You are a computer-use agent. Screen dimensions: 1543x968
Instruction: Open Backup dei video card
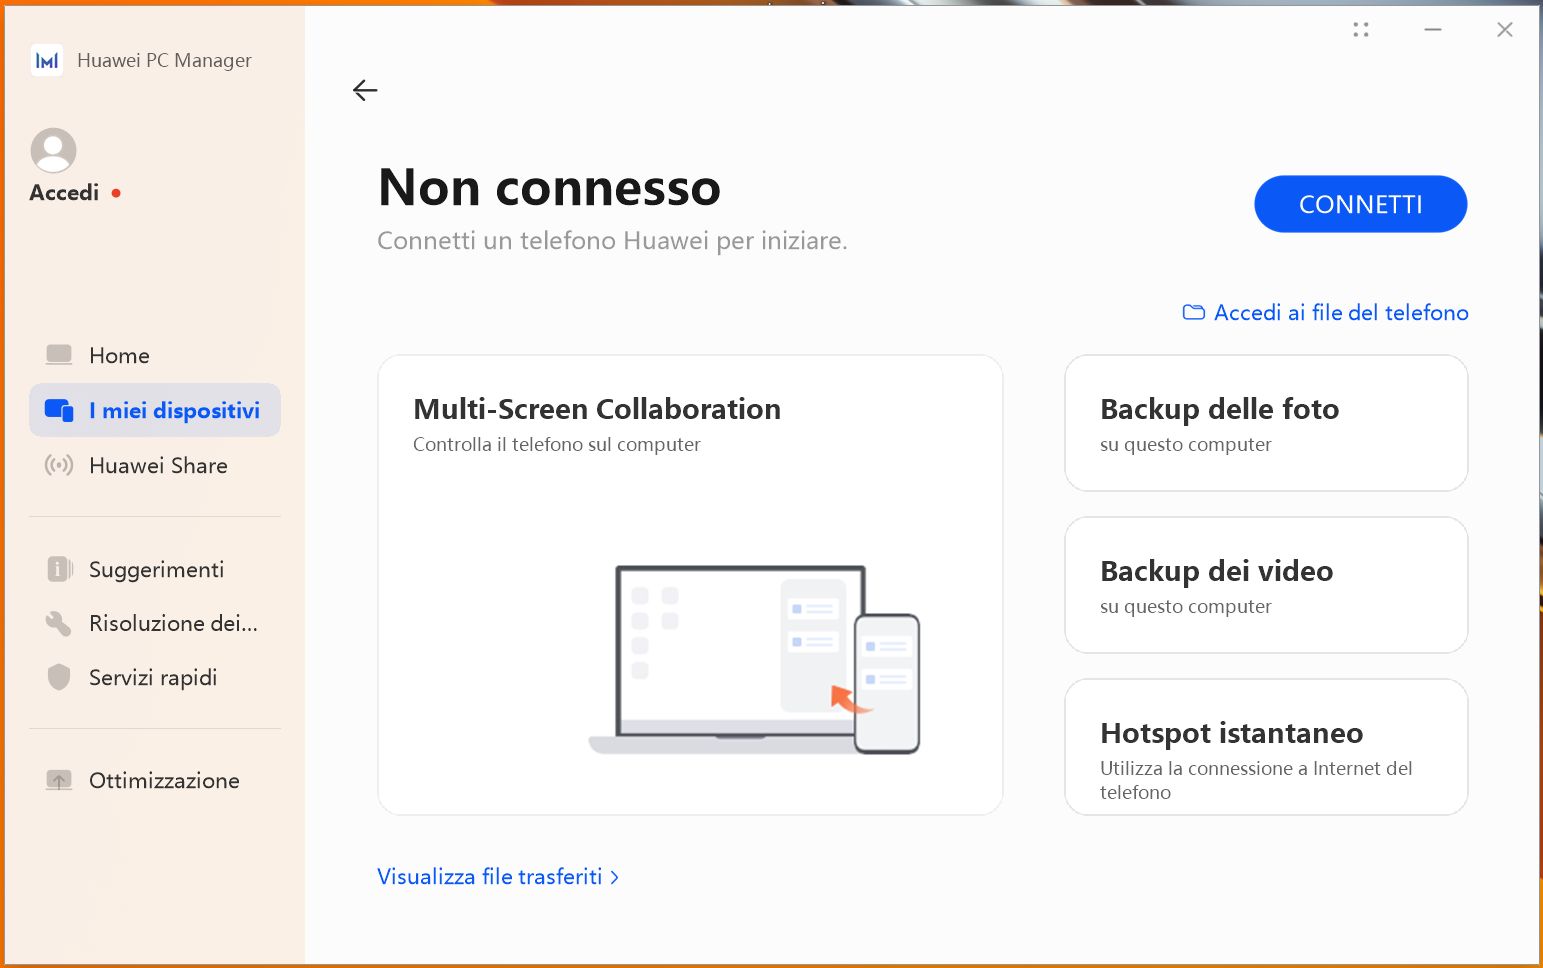coord(1266,585)
